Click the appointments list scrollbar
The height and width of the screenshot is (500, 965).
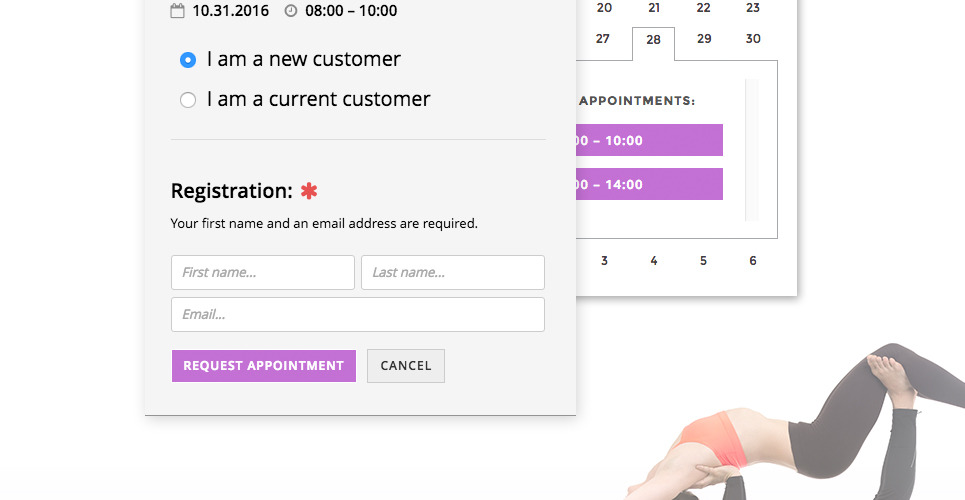tap(752, 150)
